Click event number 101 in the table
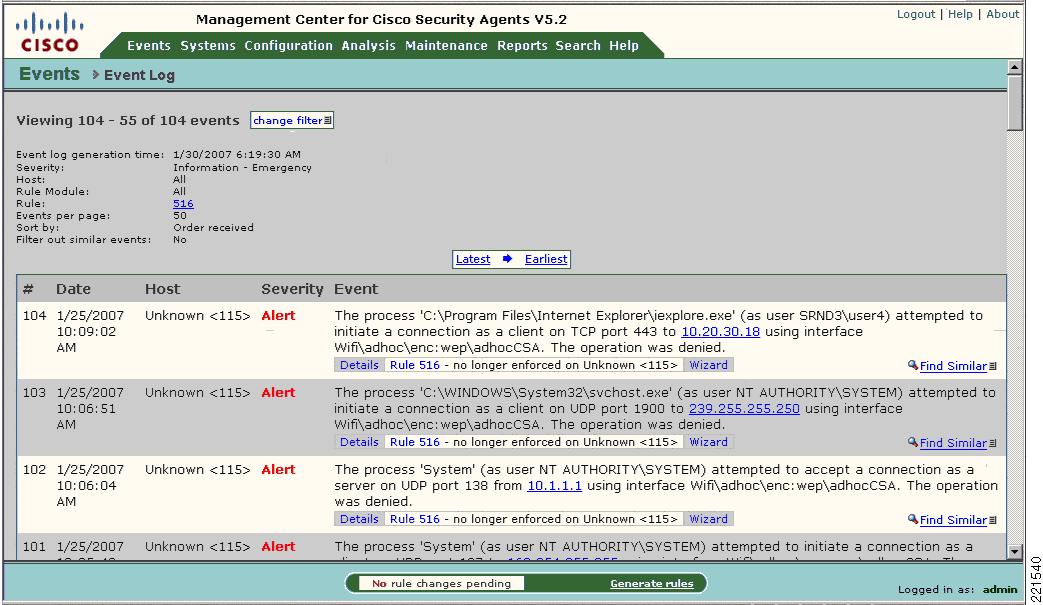Screen dimensions: 1043x605 click(34, 546)
